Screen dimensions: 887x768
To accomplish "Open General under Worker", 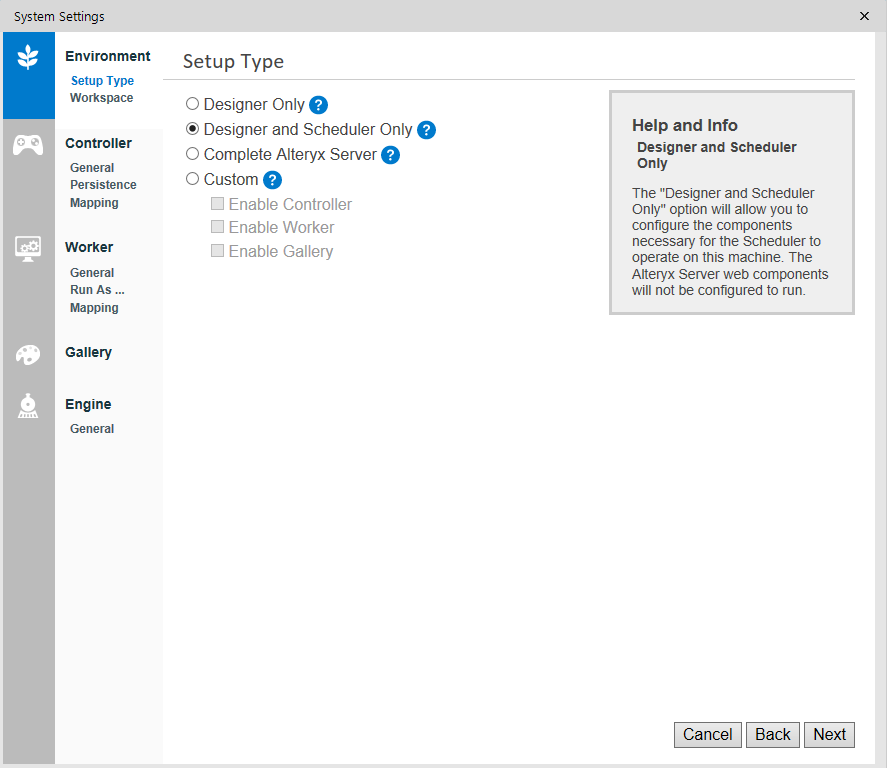I will [92, 273].
